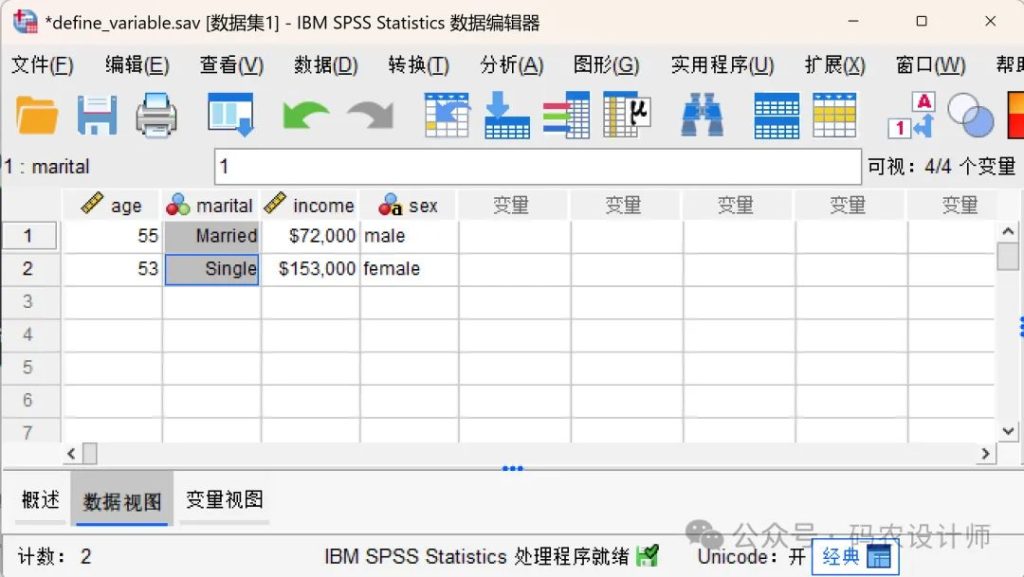Image resolution: width=1024 pixels, height=577 pixels.
Task: Toggle the value labels icon
Action: 911,115
